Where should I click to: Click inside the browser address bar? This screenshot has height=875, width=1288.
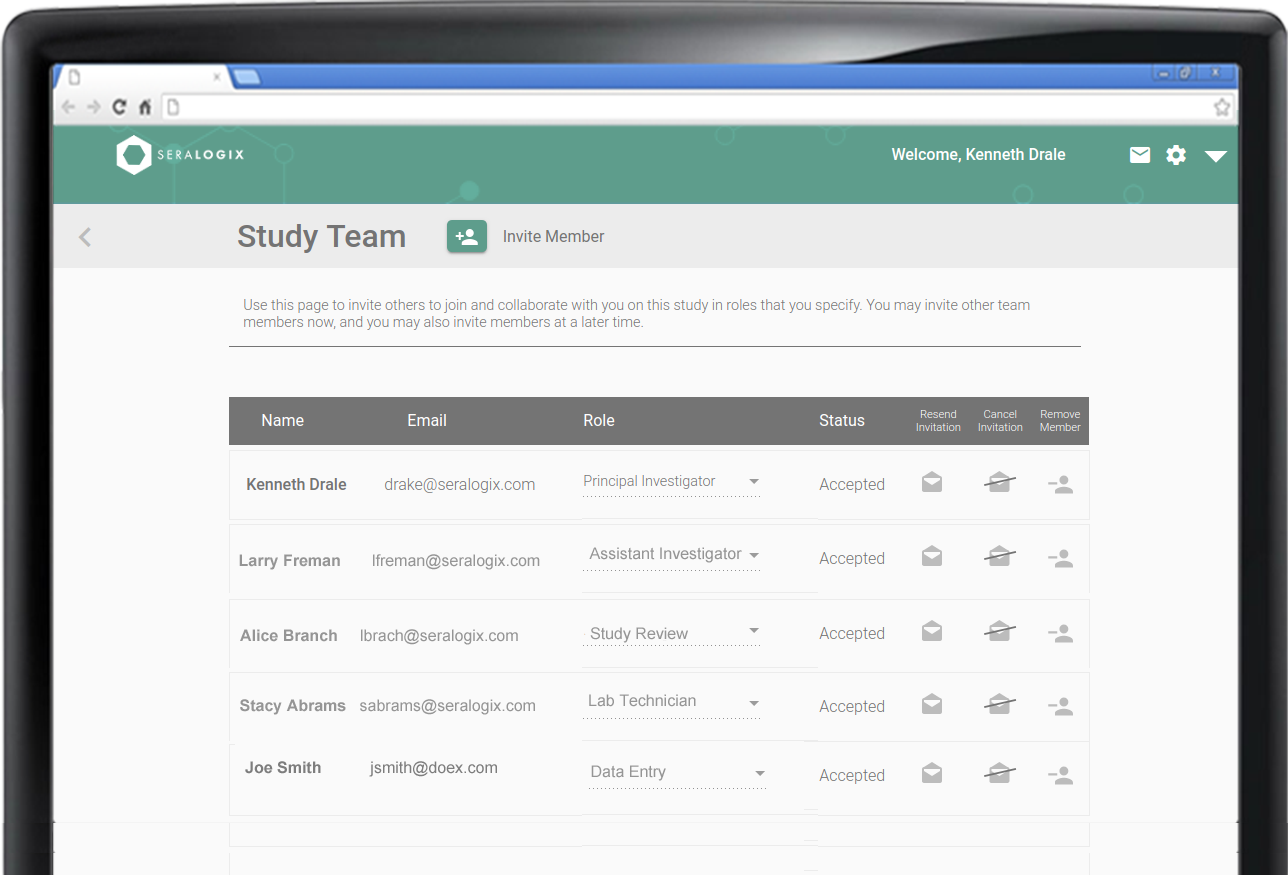click(x=600, y=106)
